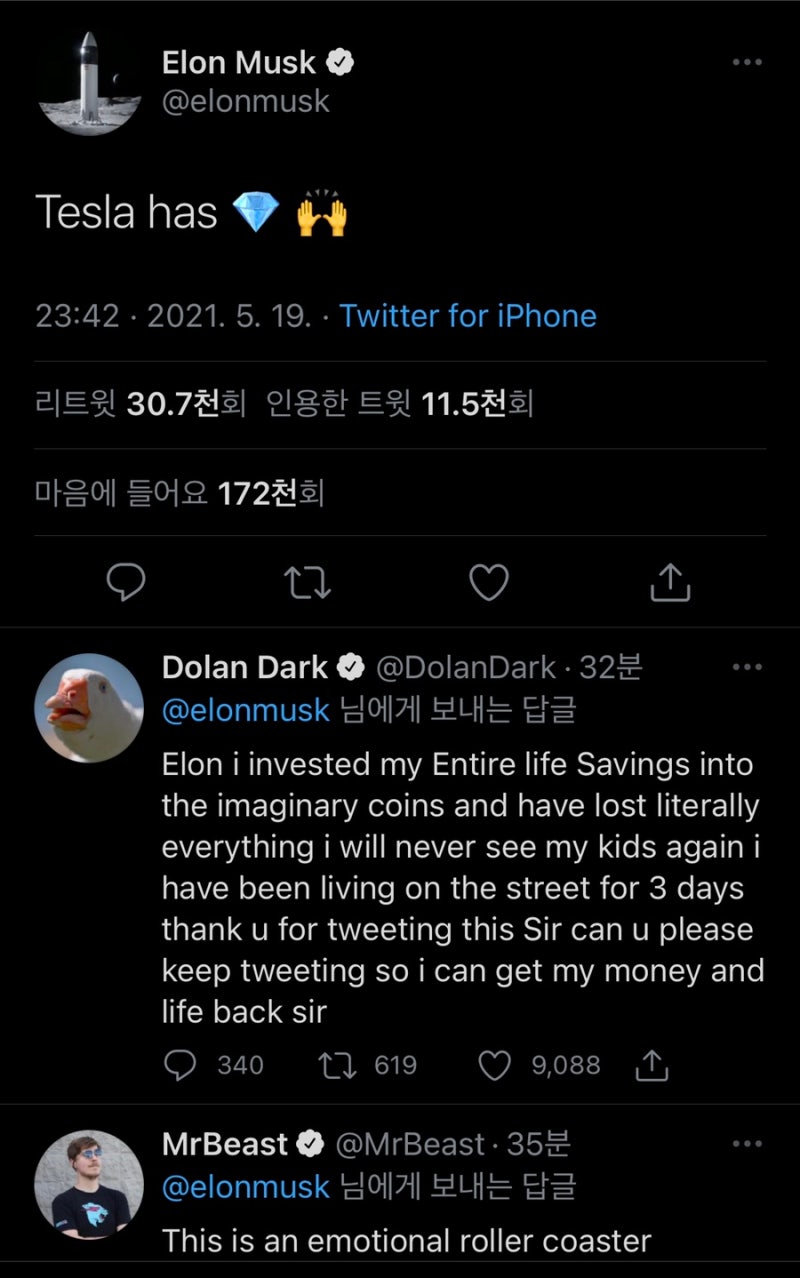Click the reply icon under Elon's tweet
This screenshot has height=1278, width=800.
click(126, 582)
